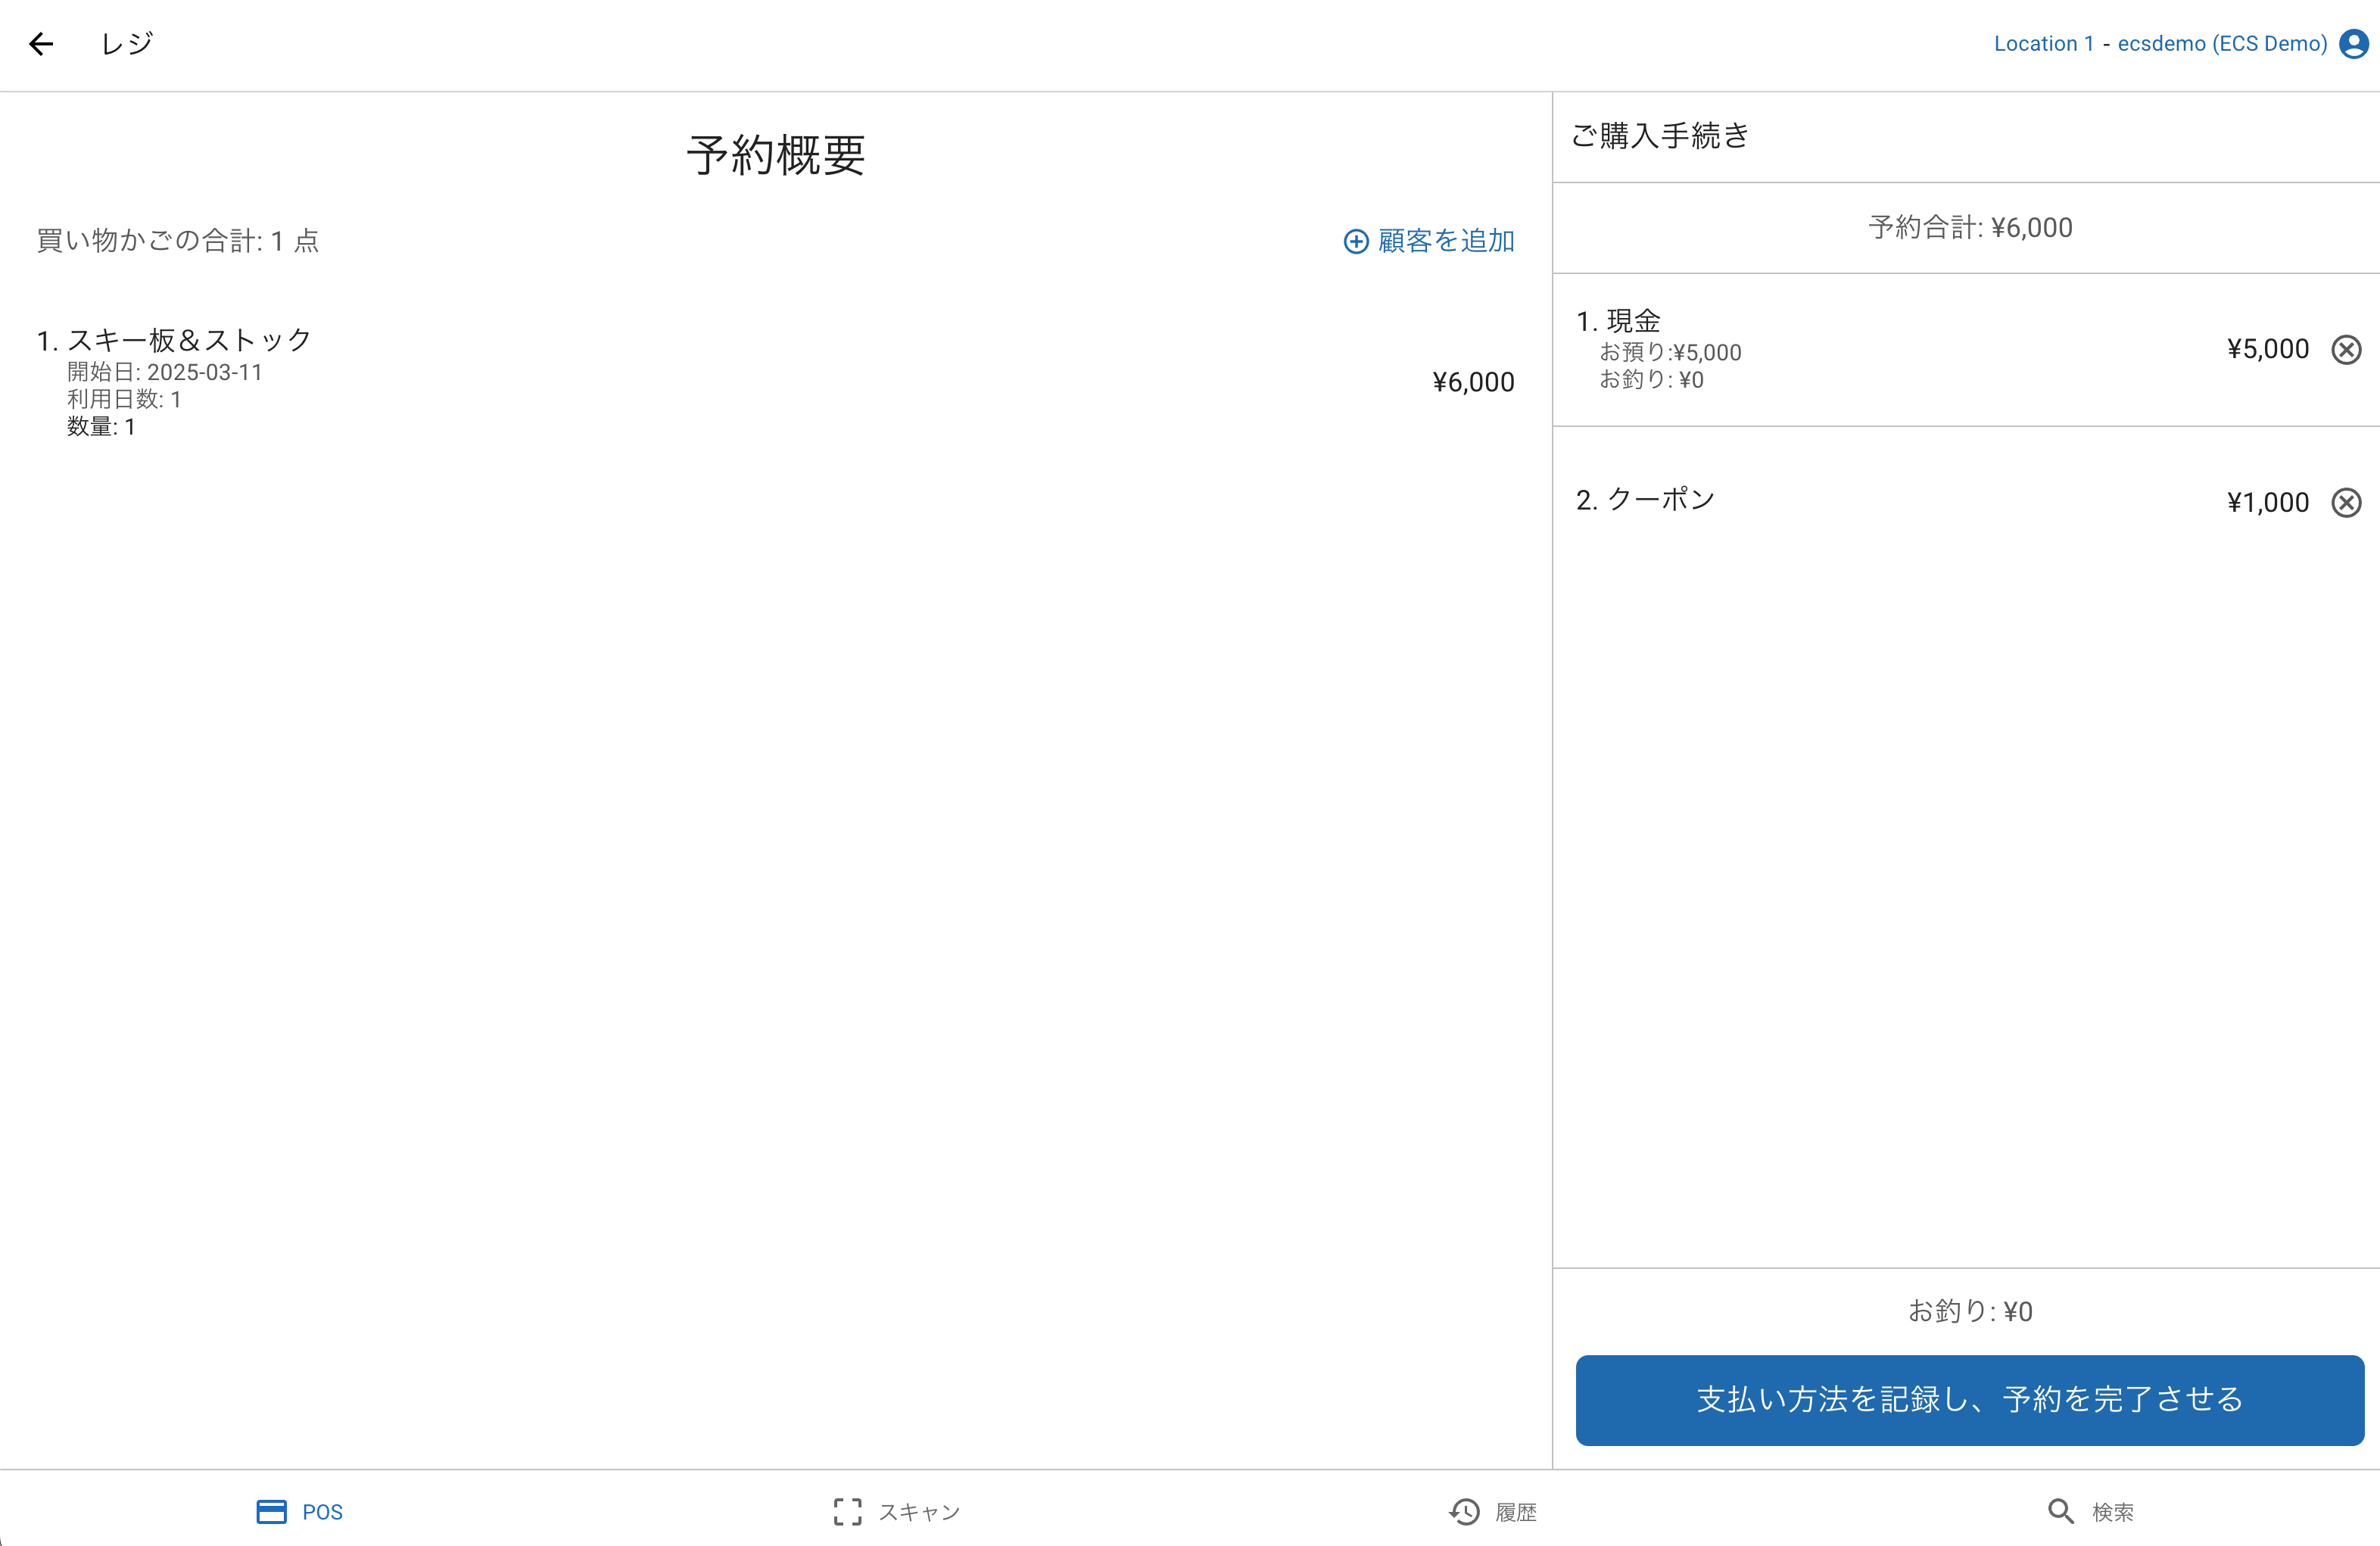Open the user account avatar icon

(x=2353, y=44)
